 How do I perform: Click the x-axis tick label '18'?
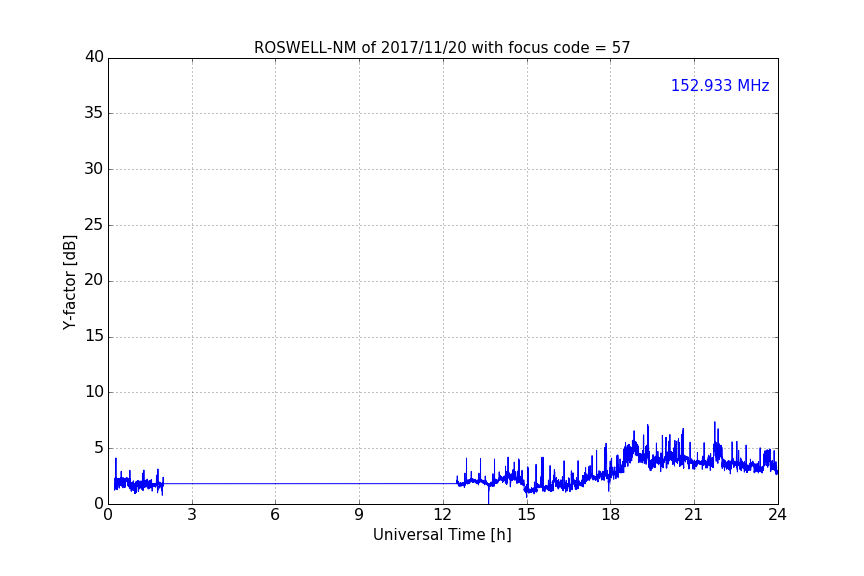click(611, 515)
